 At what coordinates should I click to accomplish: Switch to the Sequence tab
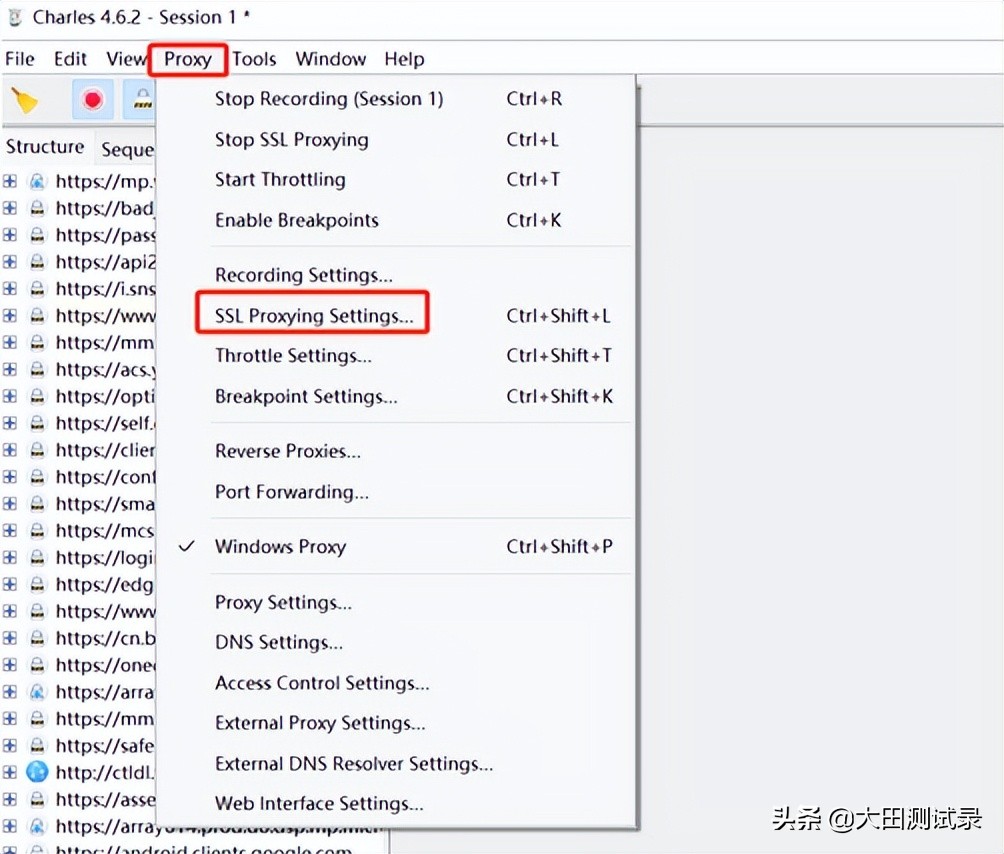click(x=127, y=149)
